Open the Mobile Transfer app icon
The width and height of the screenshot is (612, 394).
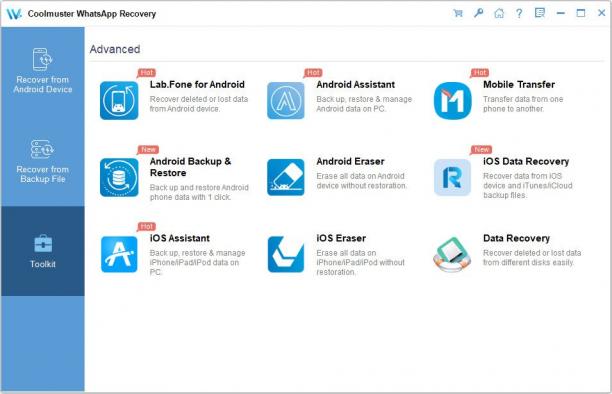click(x=452, y=100)
